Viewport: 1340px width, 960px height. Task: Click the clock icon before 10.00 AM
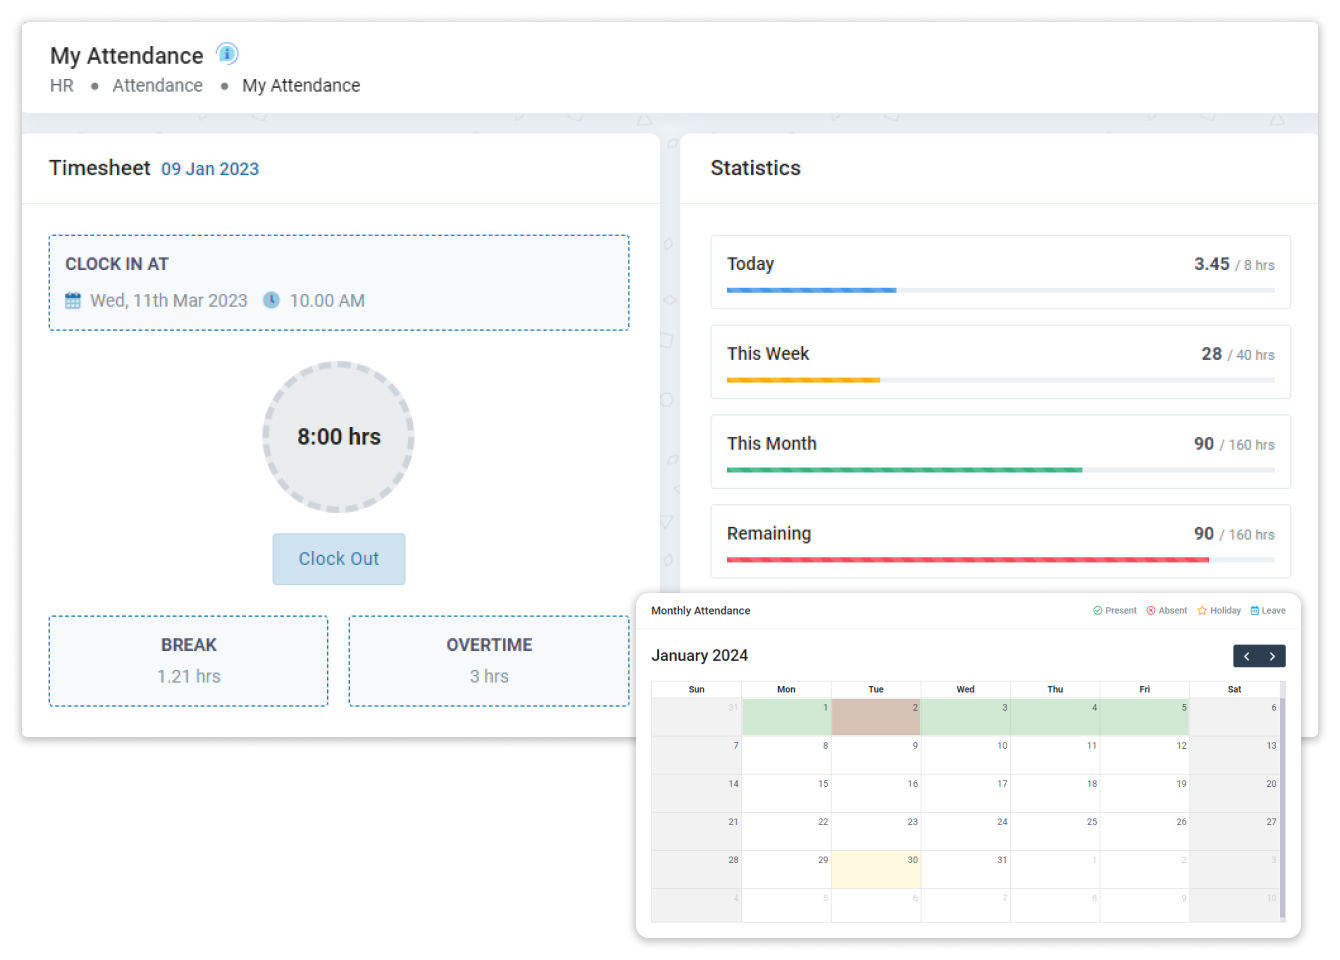271,300
